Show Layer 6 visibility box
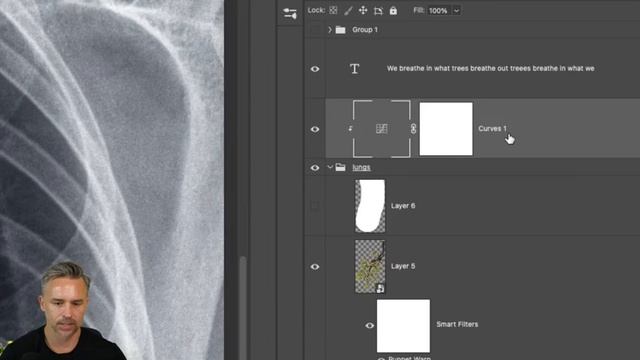The image size is (640, 360). coord(315,206)
